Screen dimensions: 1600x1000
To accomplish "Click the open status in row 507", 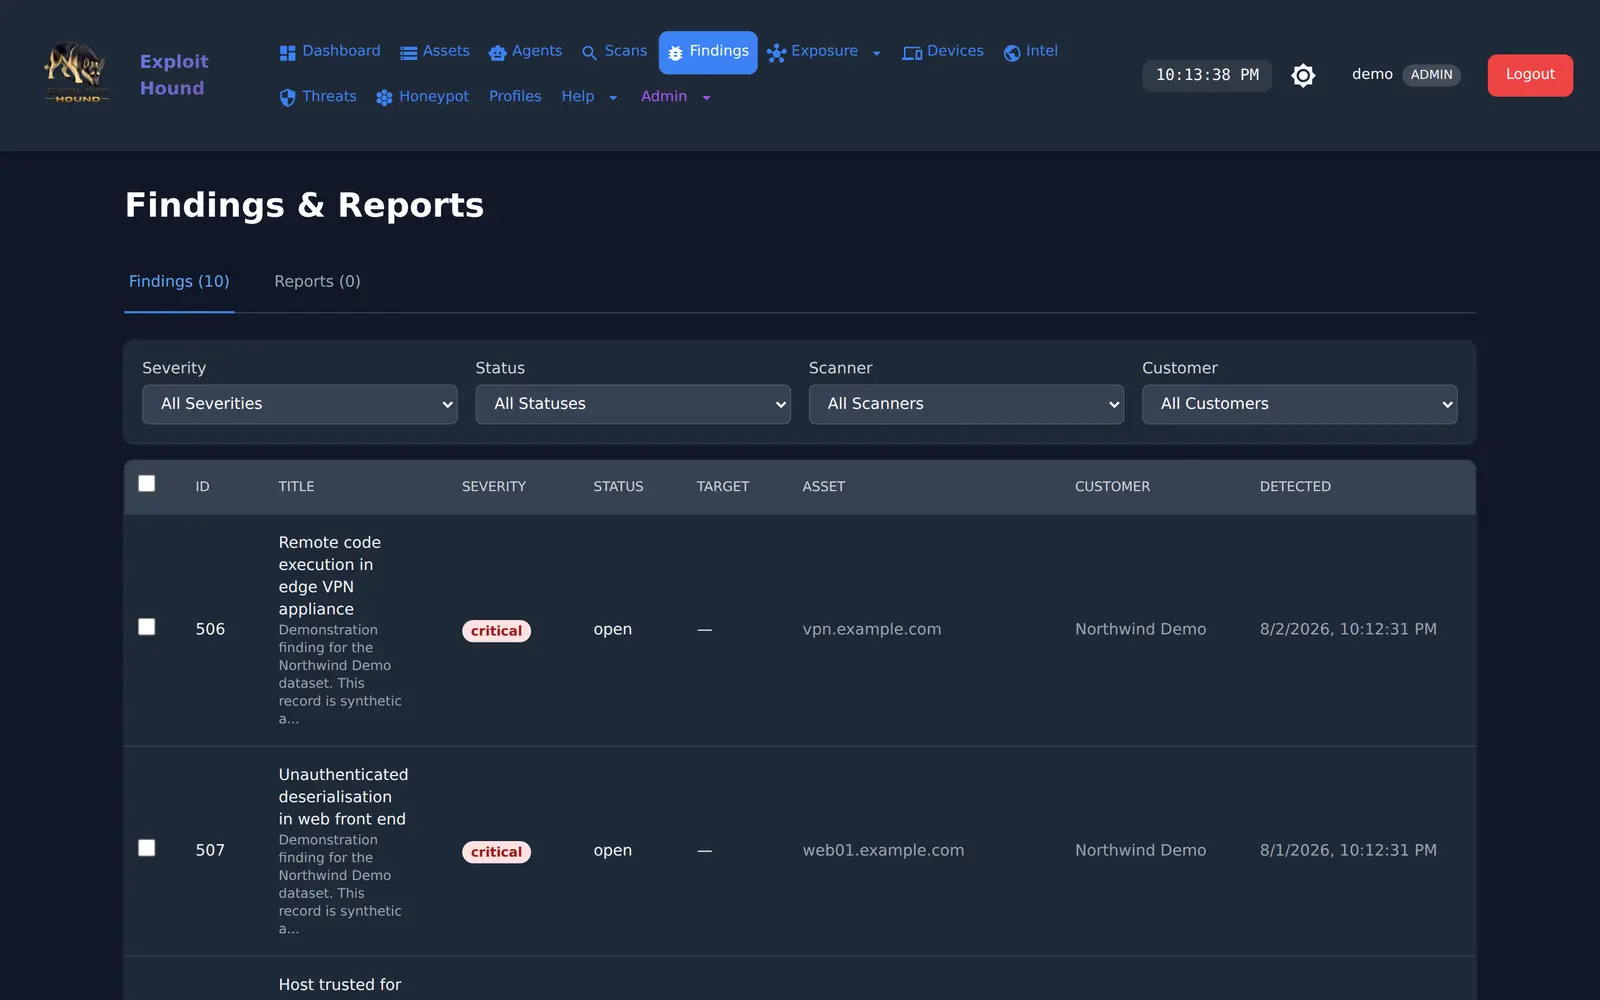I will pyautogui.click(x=612, y=850).
